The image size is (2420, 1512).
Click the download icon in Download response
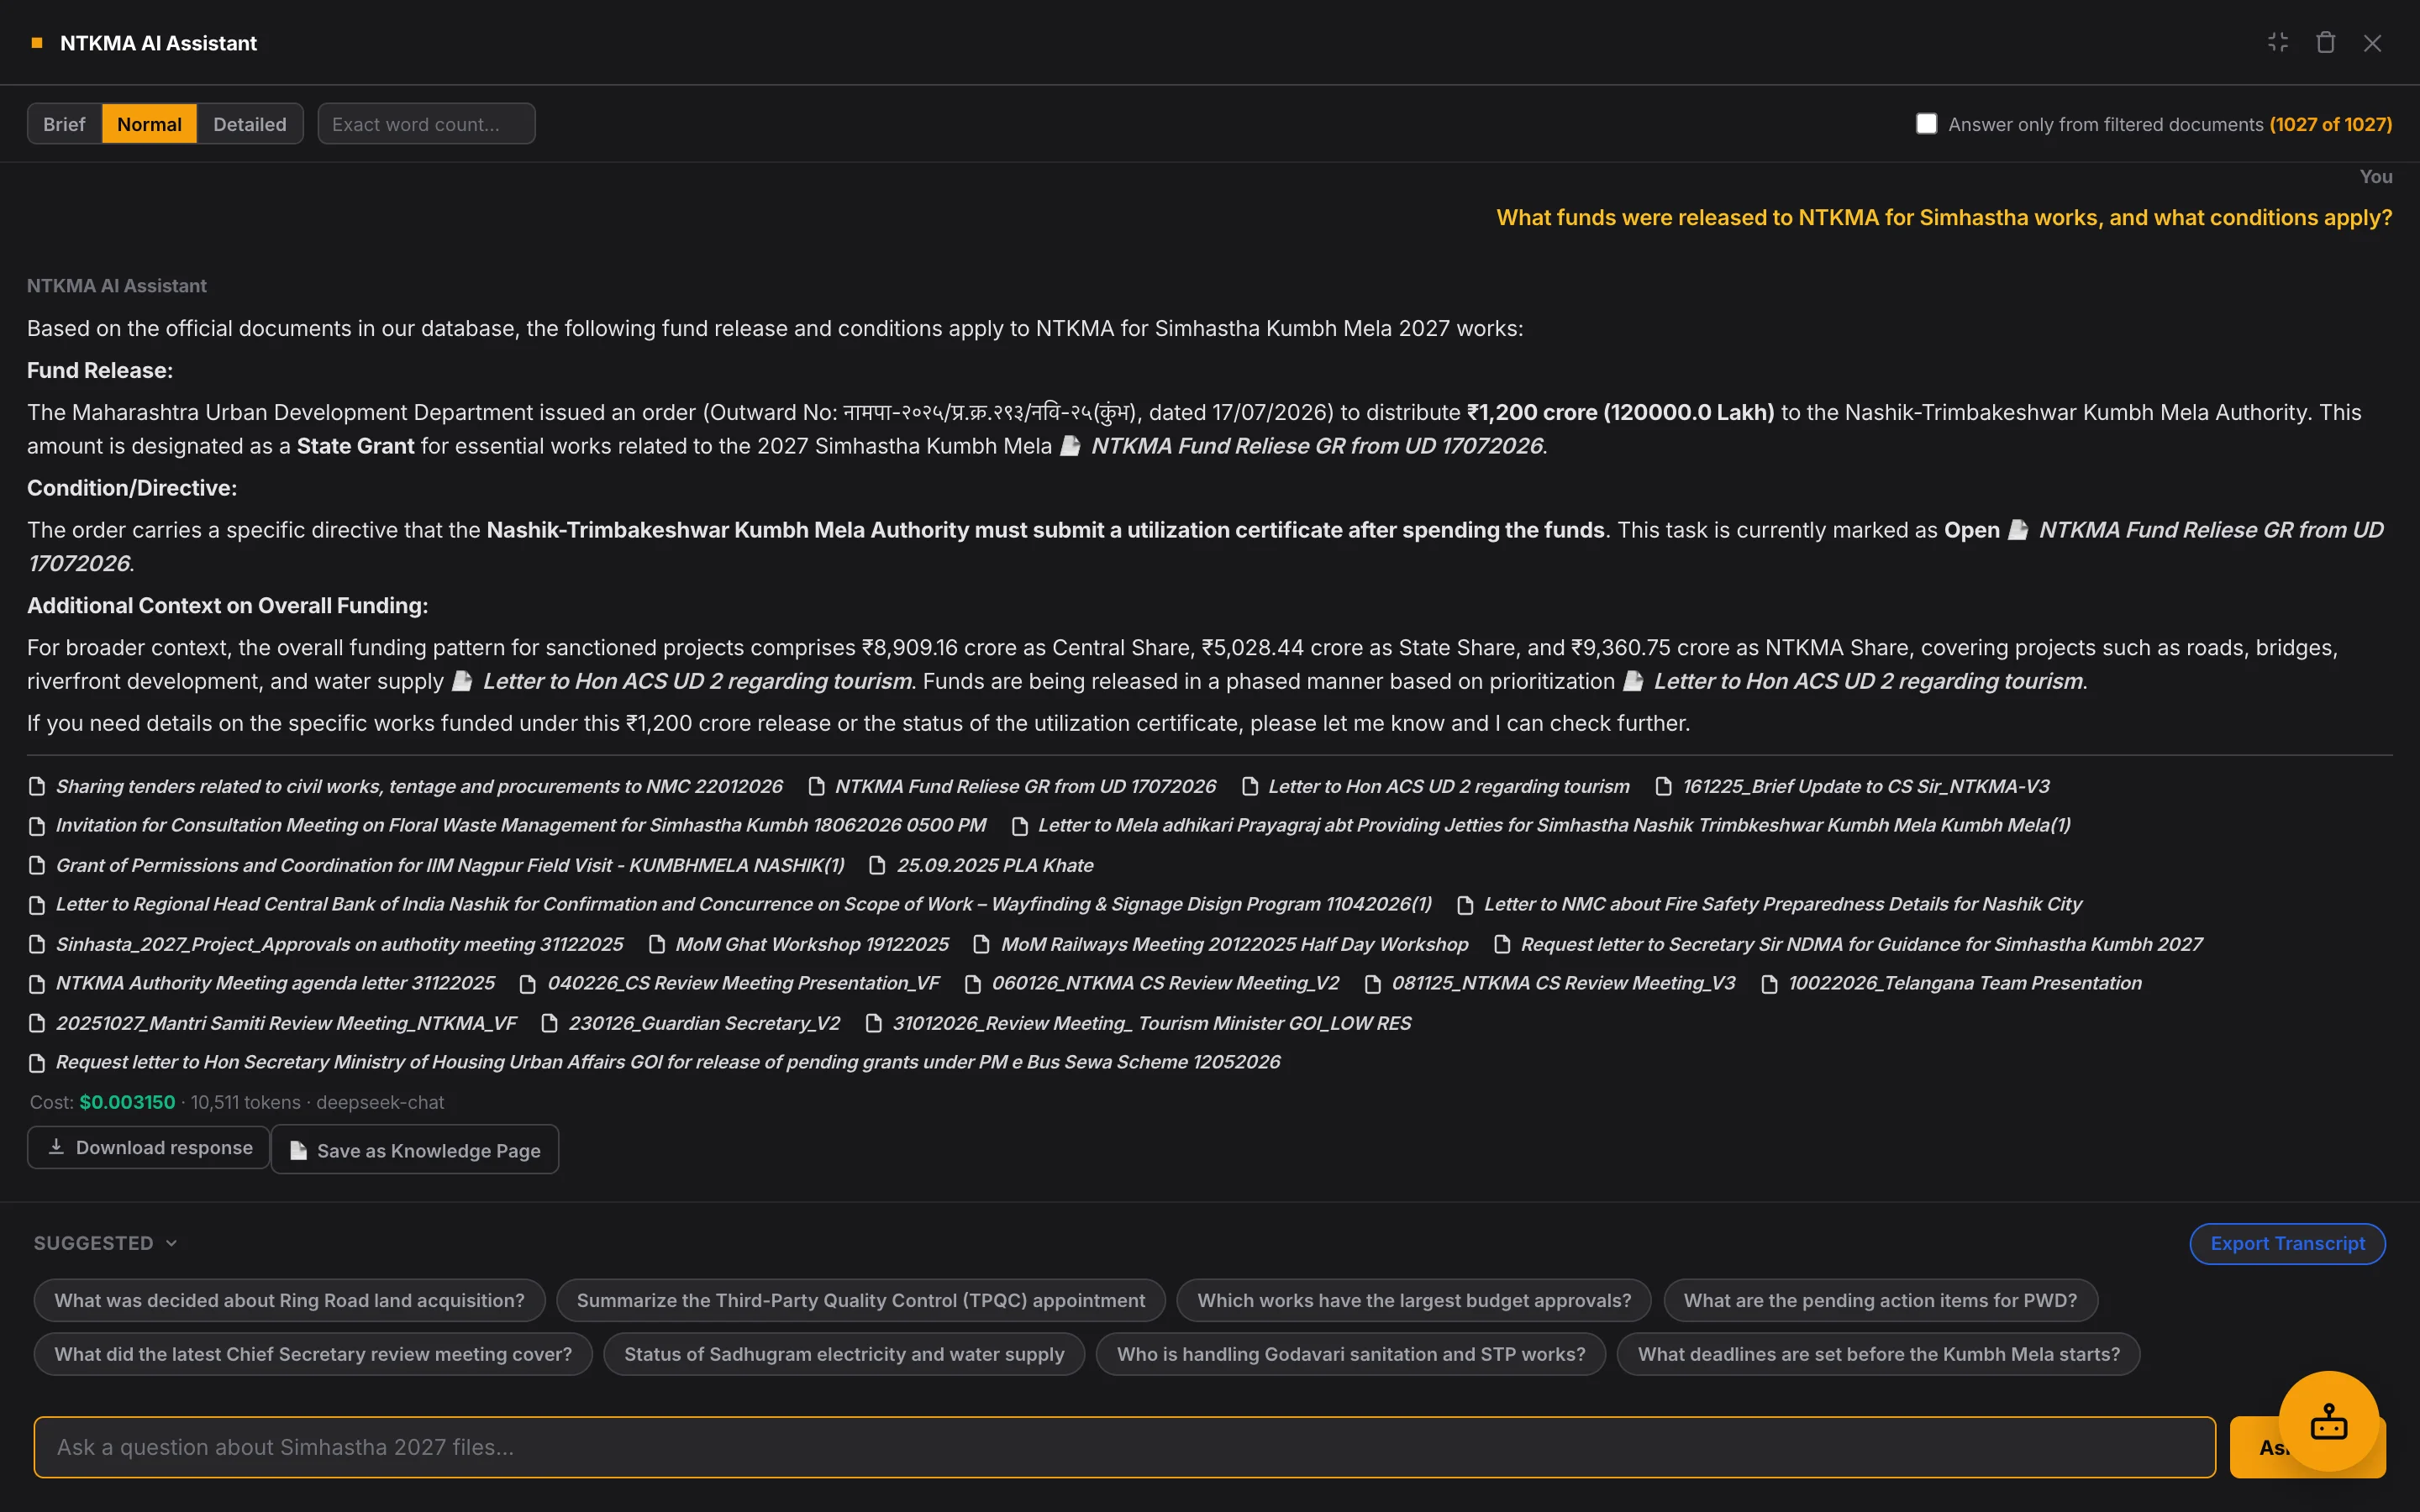(x=56, y=1146)
